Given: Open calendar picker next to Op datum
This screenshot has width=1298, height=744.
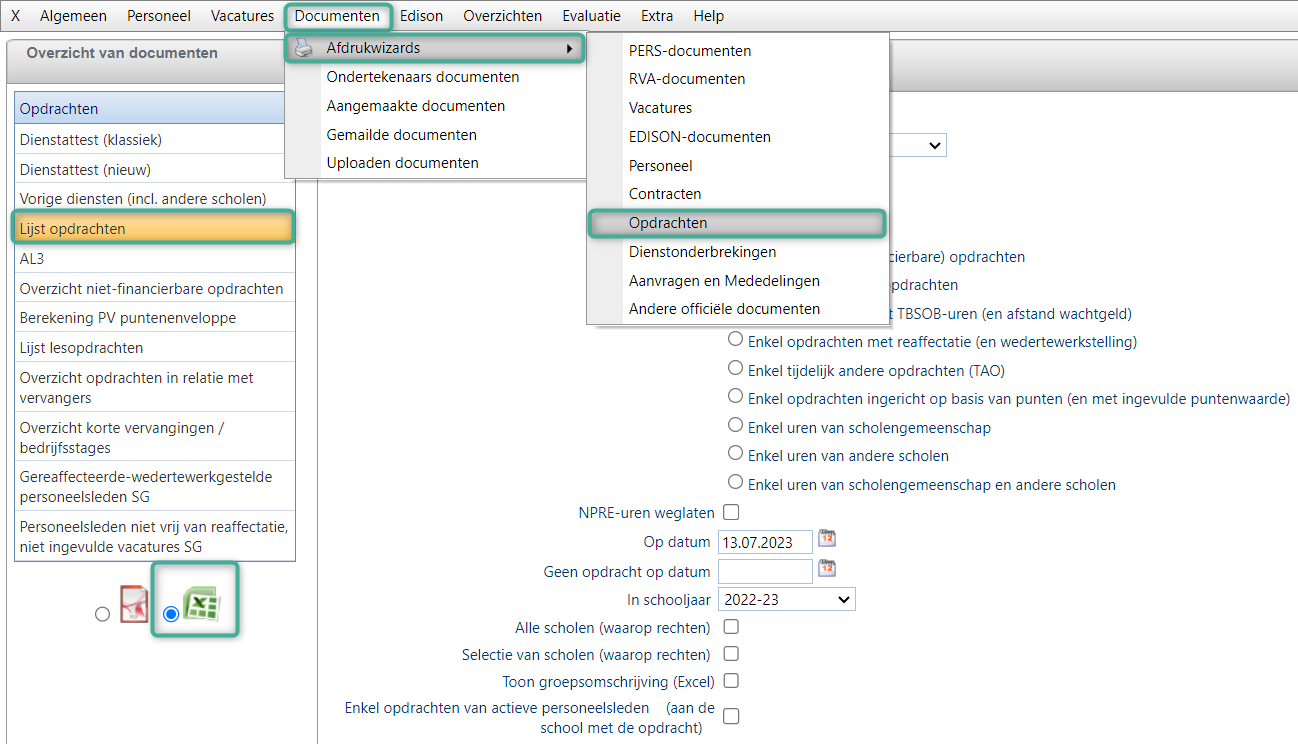Looking at the screenshot, I should tap(827, 539).
